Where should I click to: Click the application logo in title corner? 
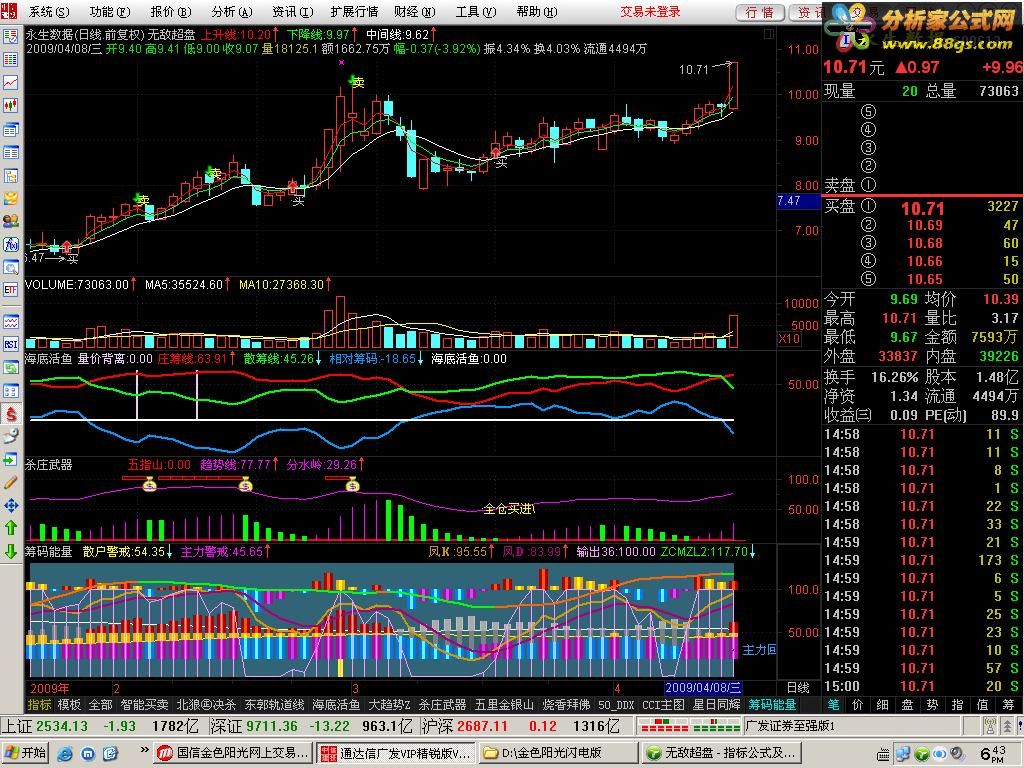tap(9, 12)
